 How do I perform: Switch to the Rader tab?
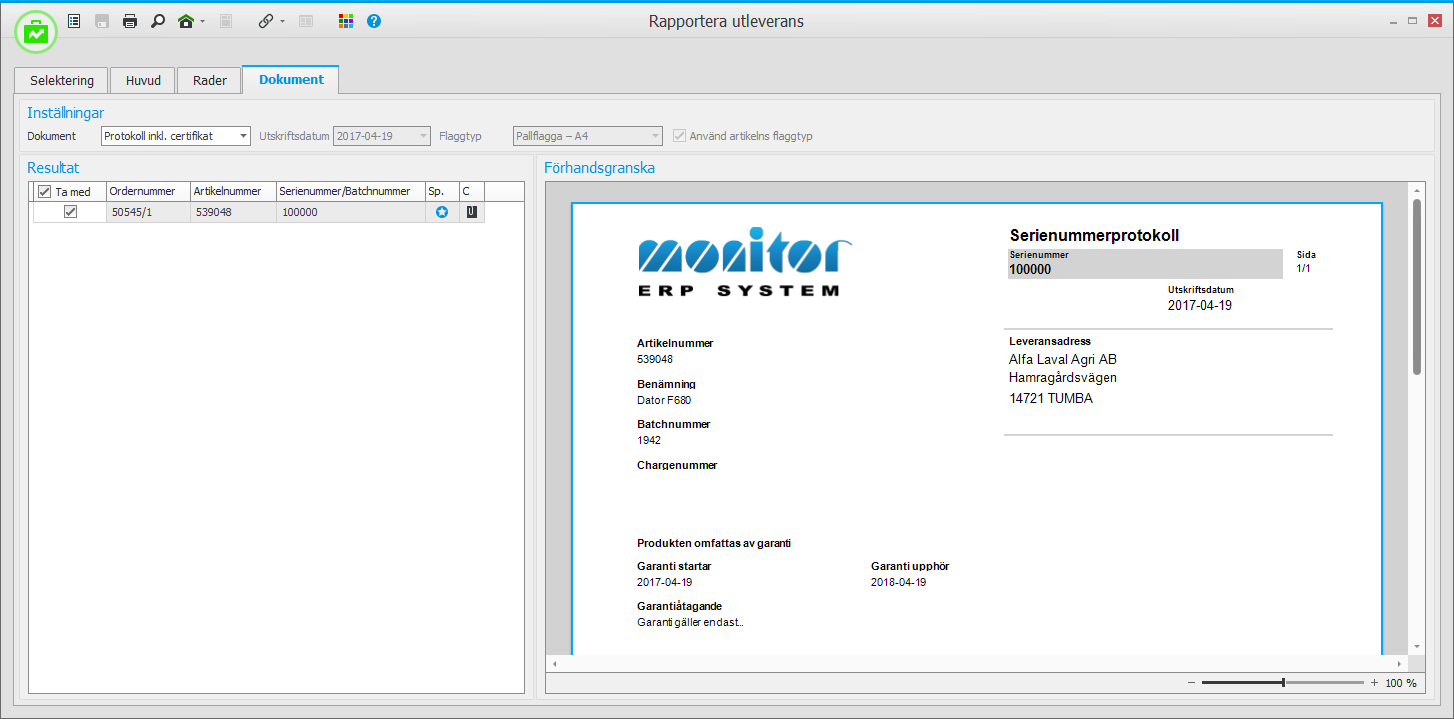click(x=209, y=80)
